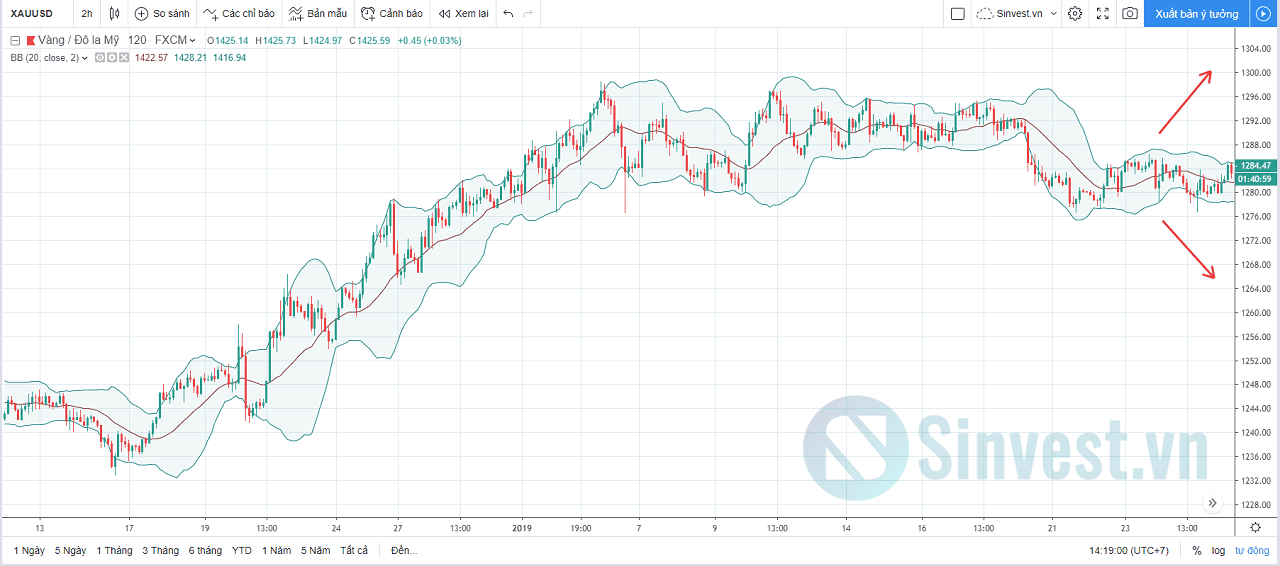Select the 5 Năm time range
This screenshot has width=1280, height=566.
click(316, 551)
